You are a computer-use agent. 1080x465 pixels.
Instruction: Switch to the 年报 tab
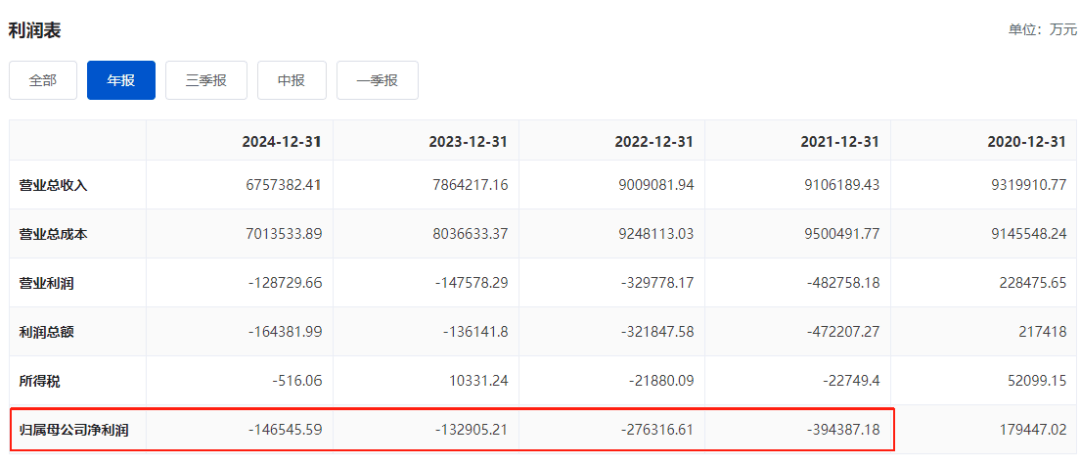point(121,81)
